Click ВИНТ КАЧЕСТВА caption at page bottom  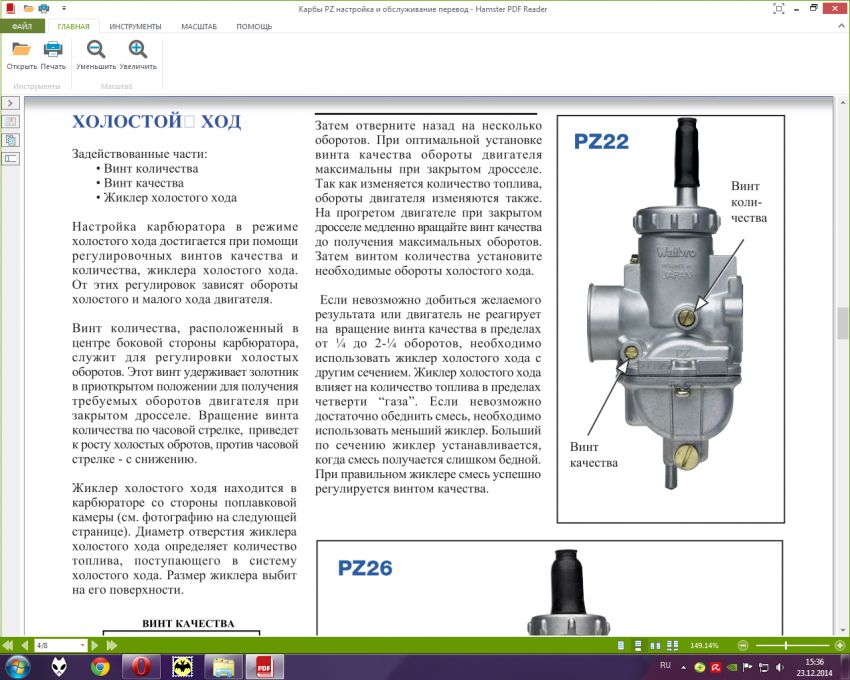point(188,624)
